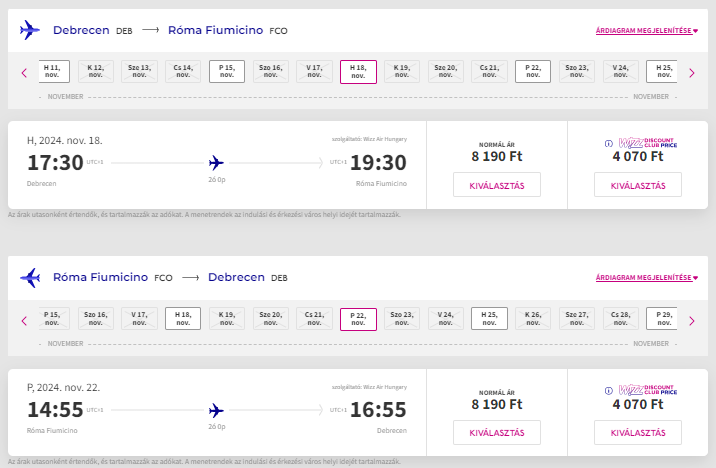Click next dates arrow for return flight
The width and height of the screenshot is (716, 468).
pos(691,320)
